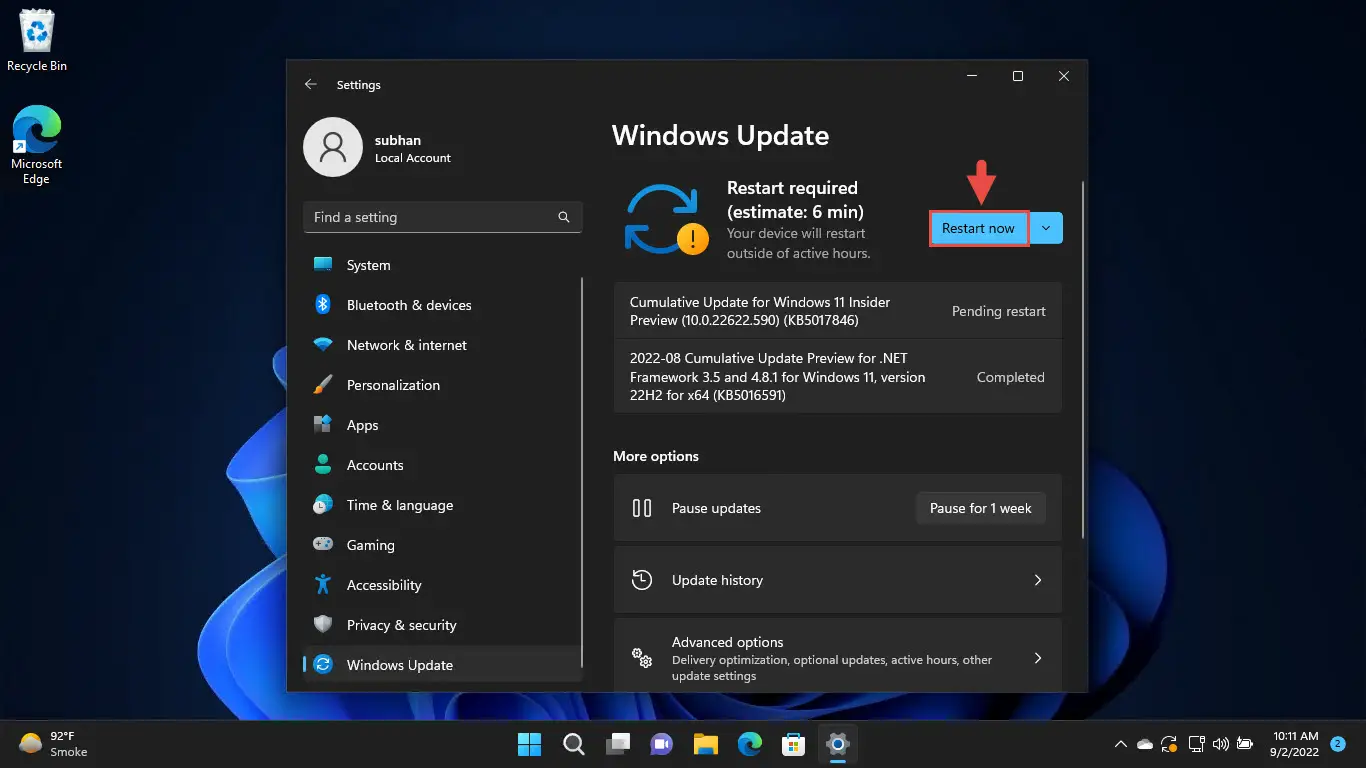Click the Windows Update sync status icon

tap(666, 219)
